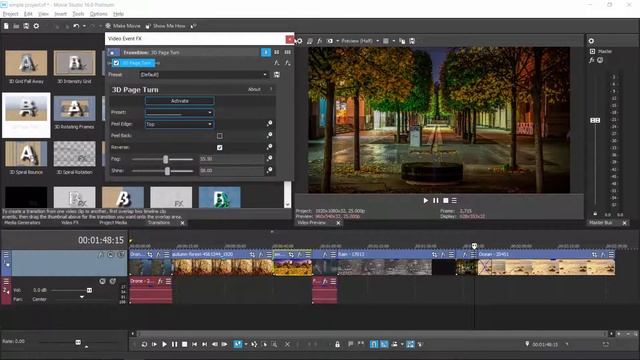Save preview snapshot to file
Image resolution: width=640 pixels, height=360 pixels.
coord(412,41)
